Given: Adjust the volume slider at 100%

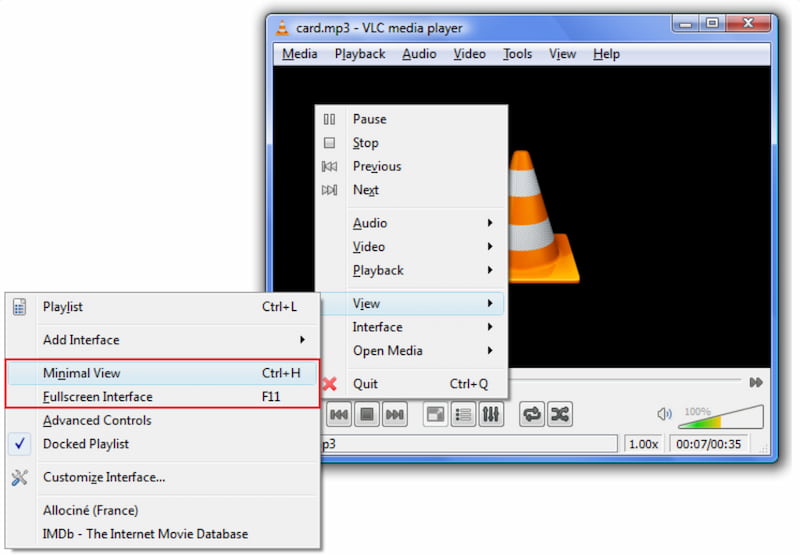Looking at the screenshot, I should pyautogui.click(x=720, y=417).
